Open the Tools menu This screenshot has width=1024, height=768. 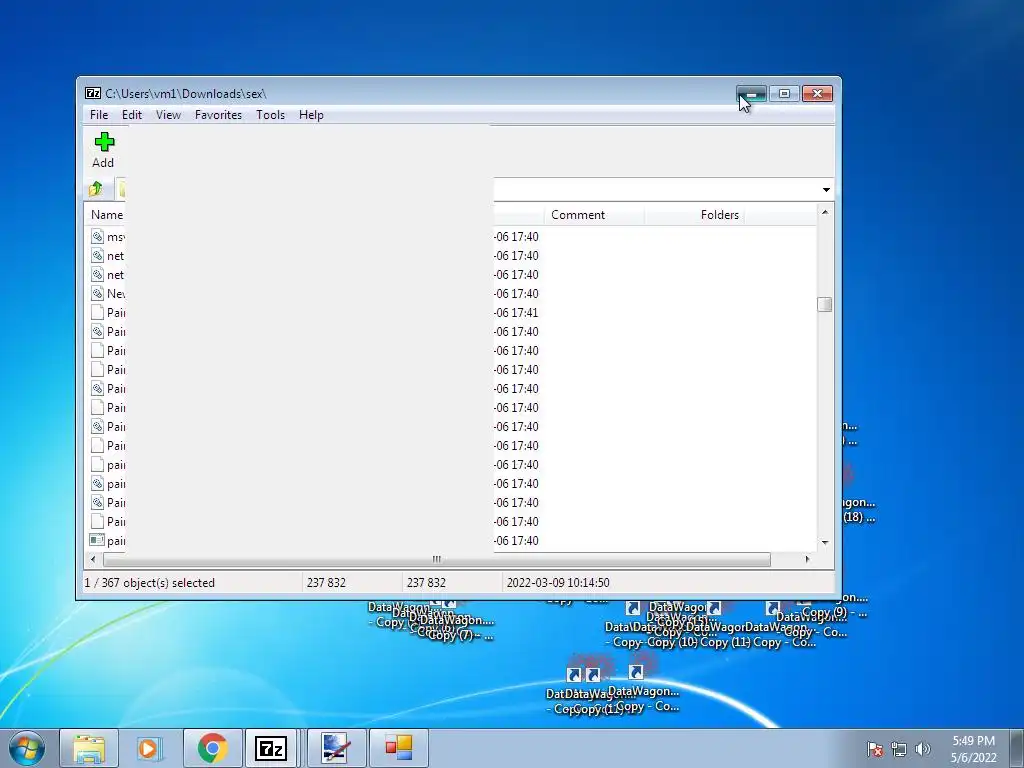tap(270, 115)
